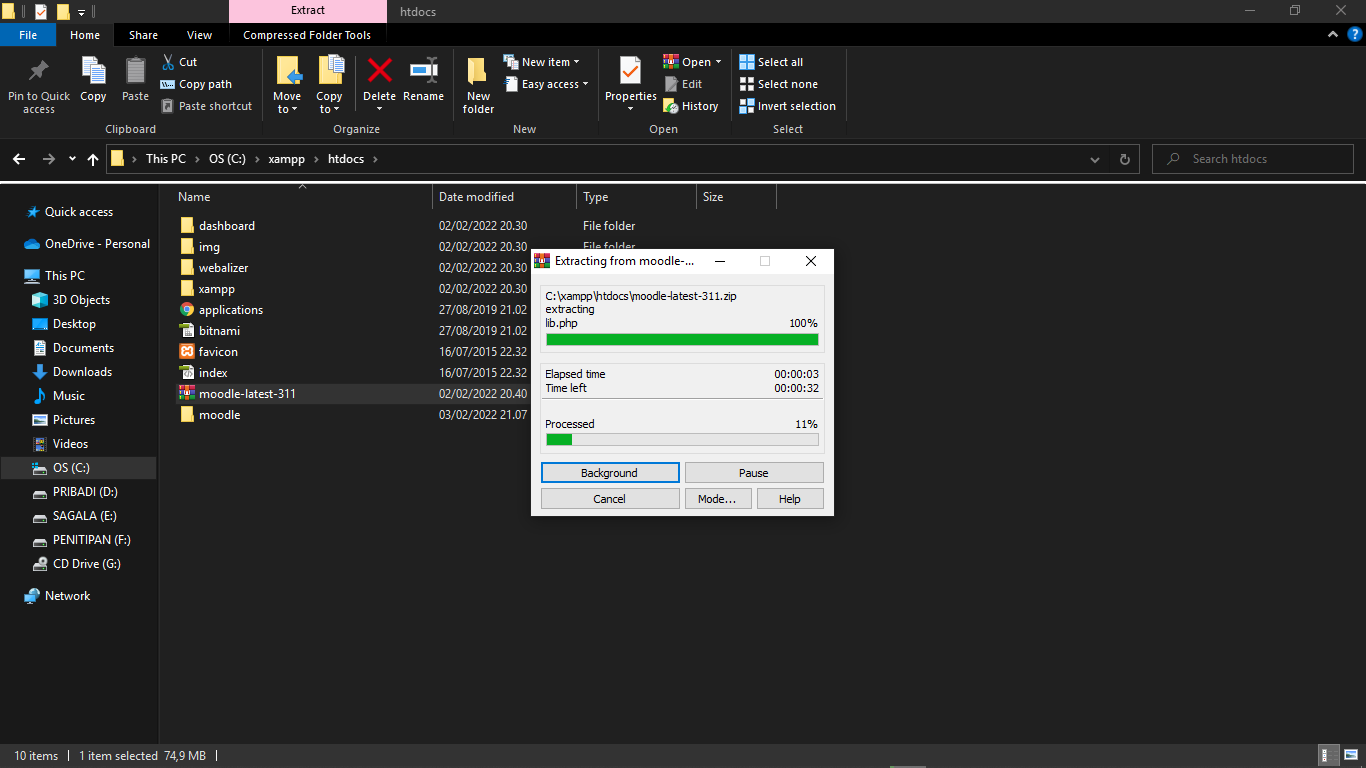Click the Properties icon
The width and height of the screenshot is (1366, 768).
click(630, 71)
